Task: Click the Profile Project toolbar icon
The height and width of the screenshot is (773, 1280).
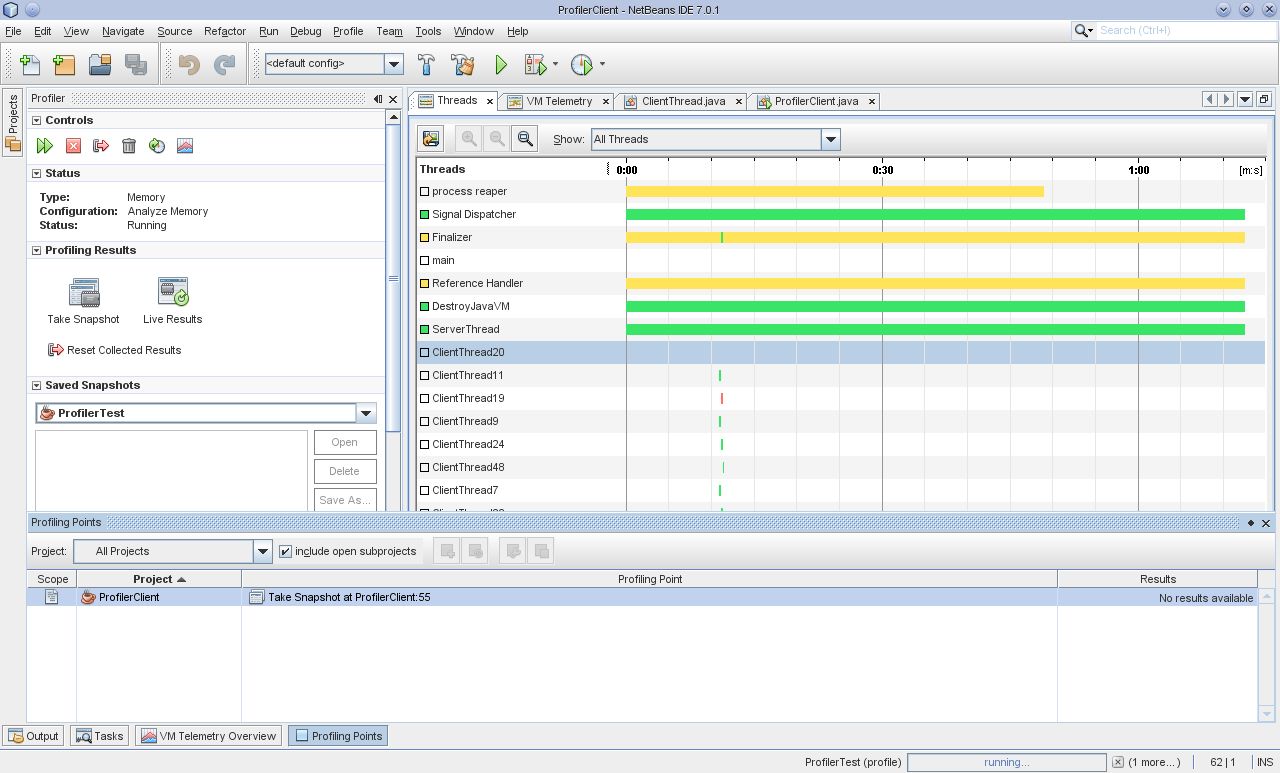Action: tap(582, 64)
